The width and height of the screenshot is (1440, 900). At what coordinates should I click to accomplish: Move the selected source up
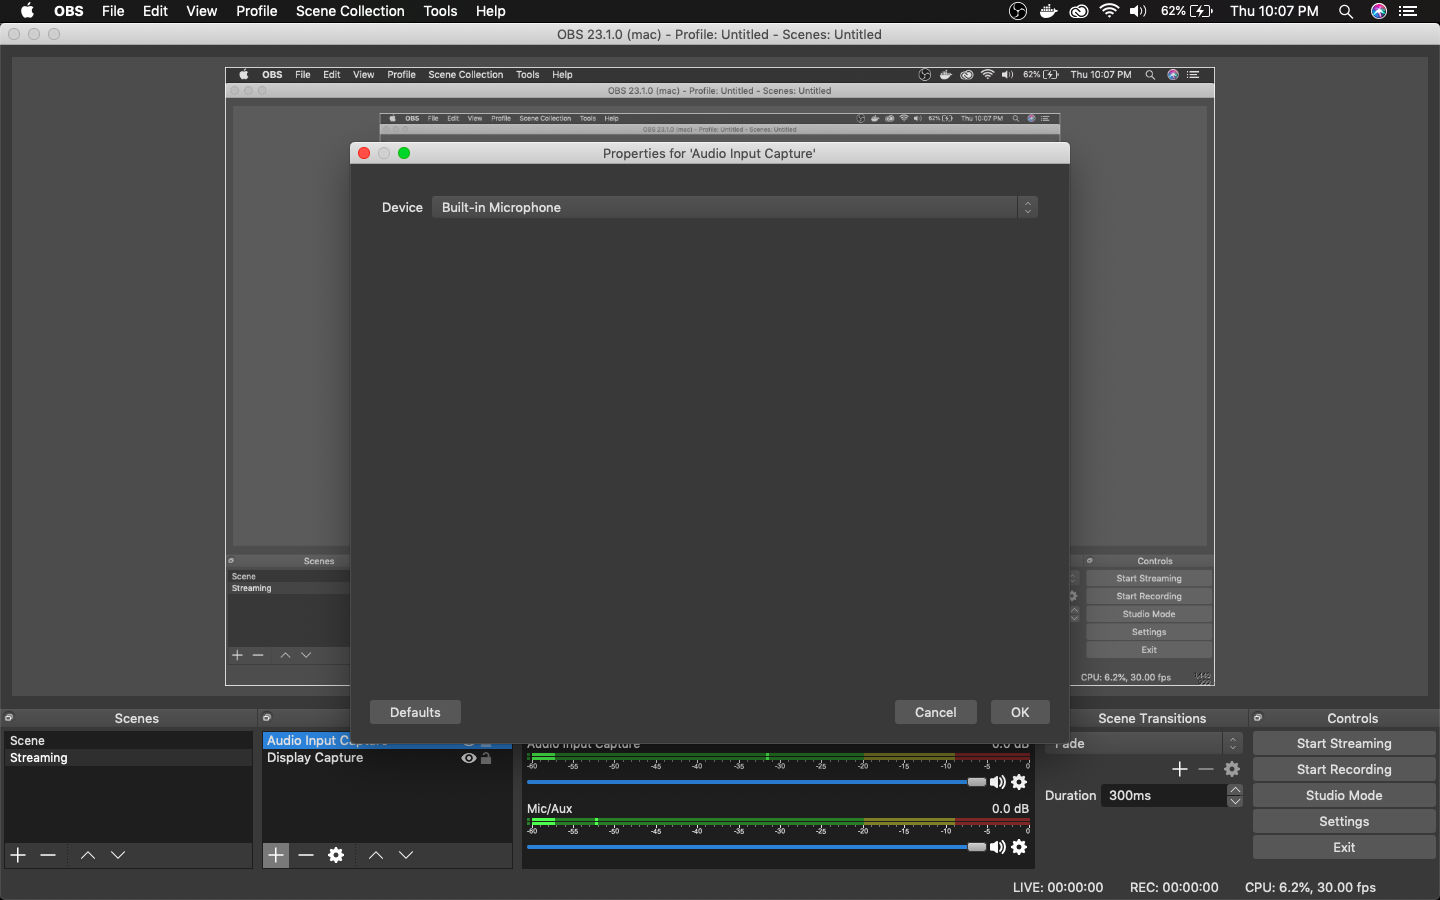376,855
